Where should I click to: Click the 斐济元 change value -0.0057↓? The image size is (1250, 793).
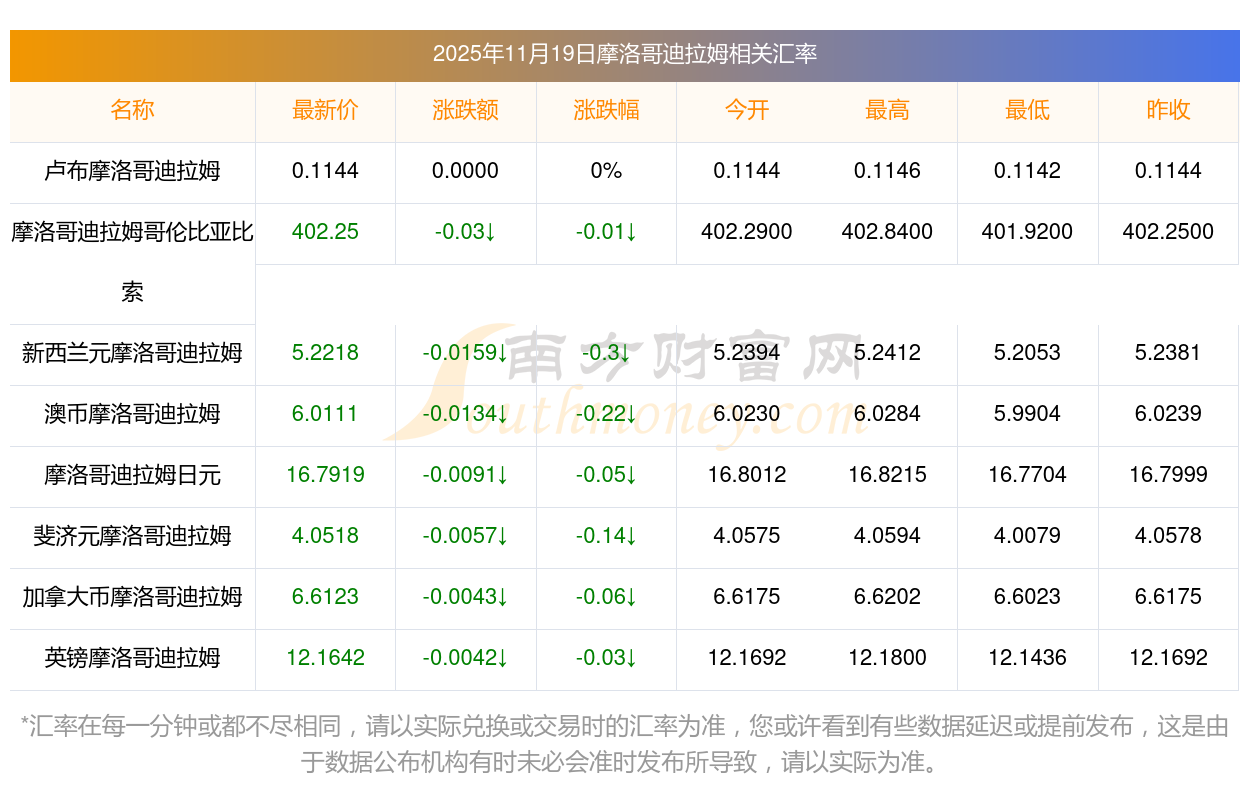tap(465, 536)
